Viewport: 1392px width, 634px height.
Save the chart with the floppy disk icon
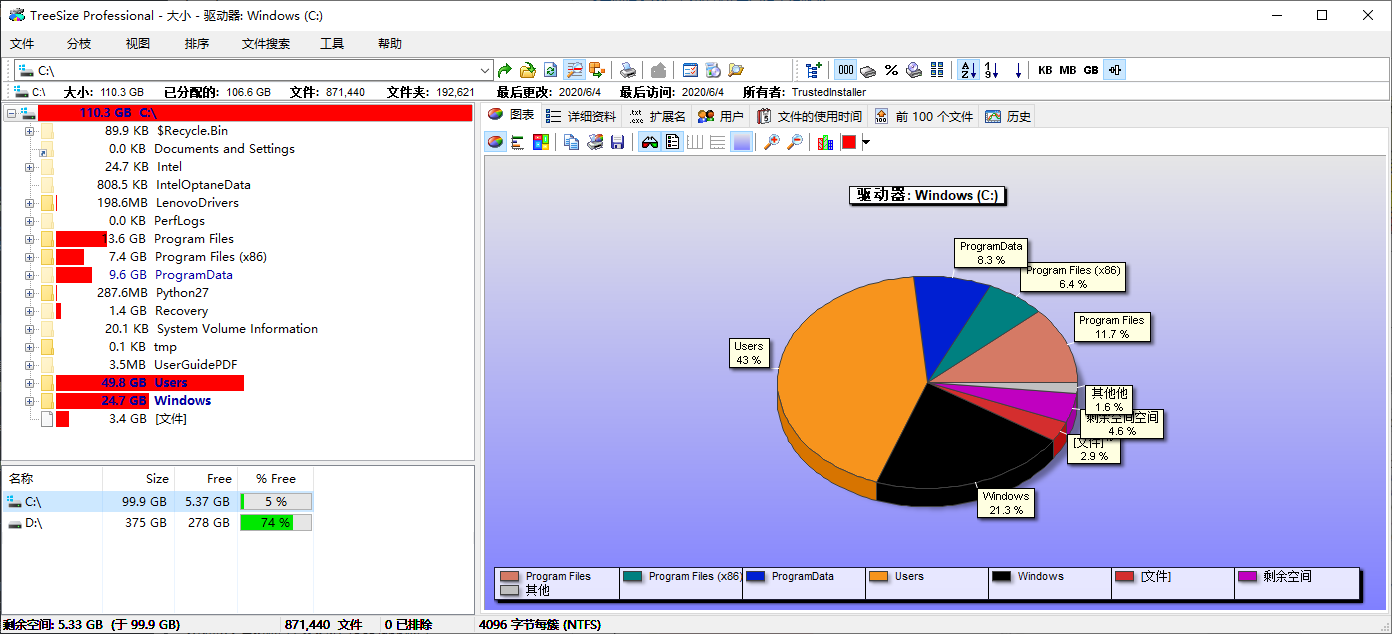tap(617, 142)
